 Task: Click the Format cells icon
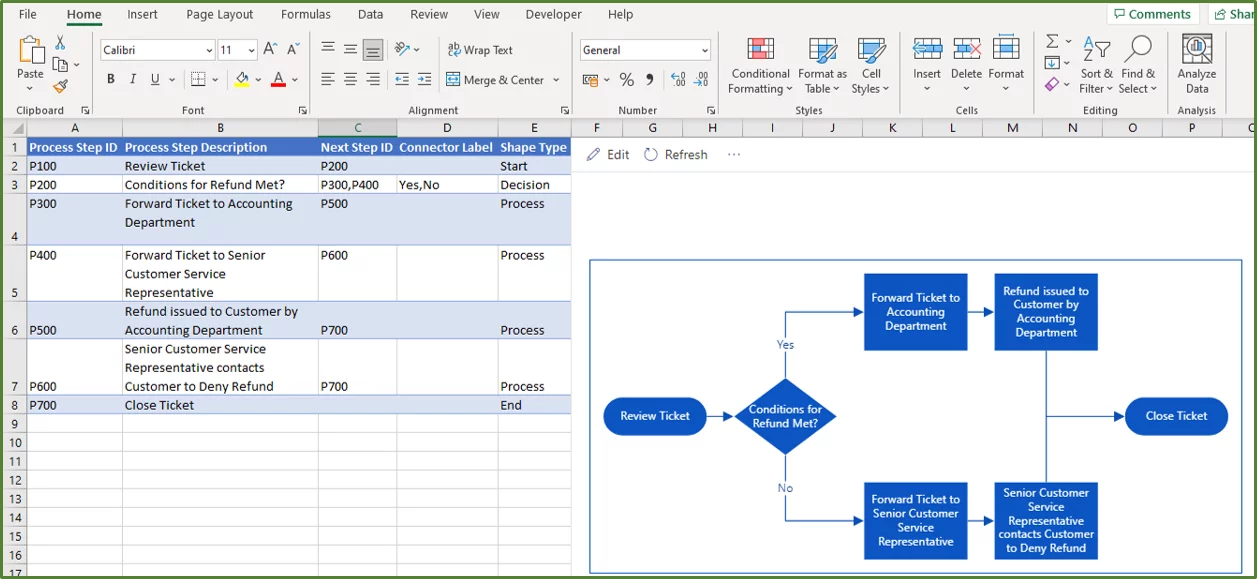(x=1006, y=48)
